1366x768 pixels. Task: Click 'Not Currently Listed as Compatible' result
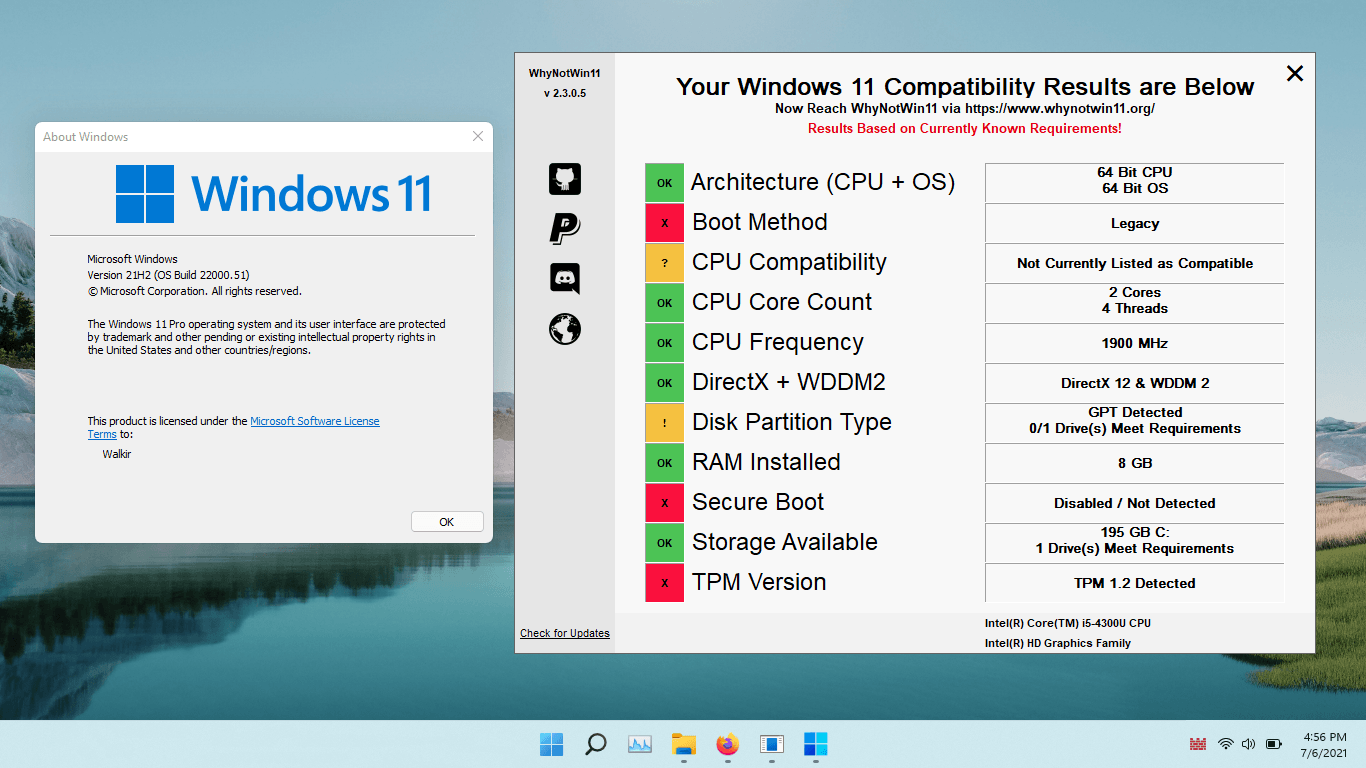coord(1135,263)
